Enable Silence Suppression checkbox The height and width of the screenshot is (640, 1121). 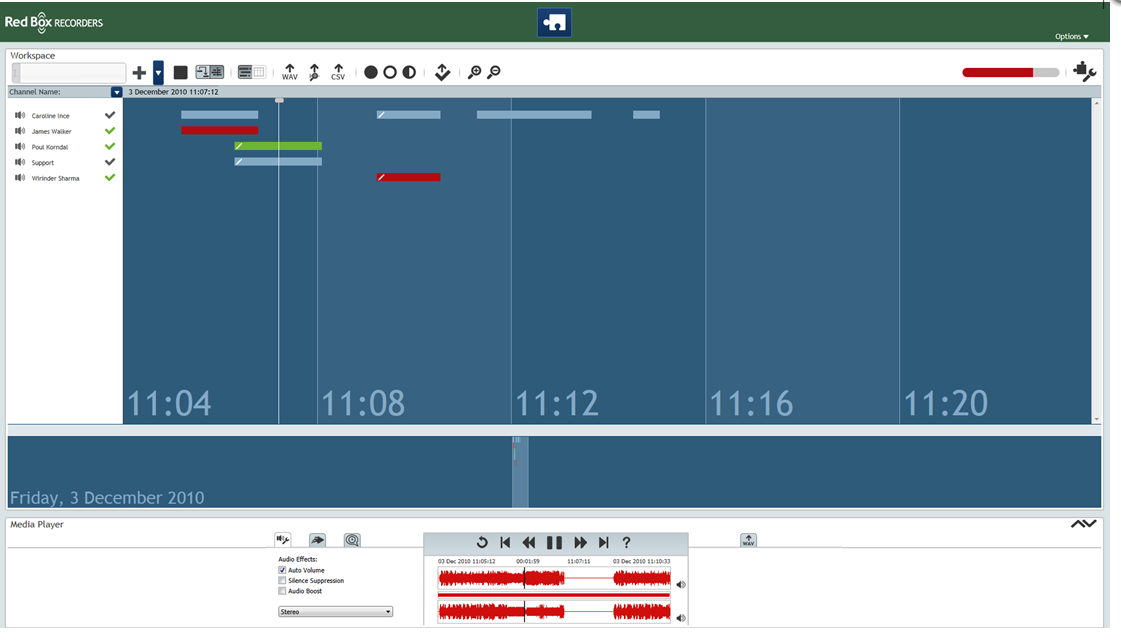[282, 581]
